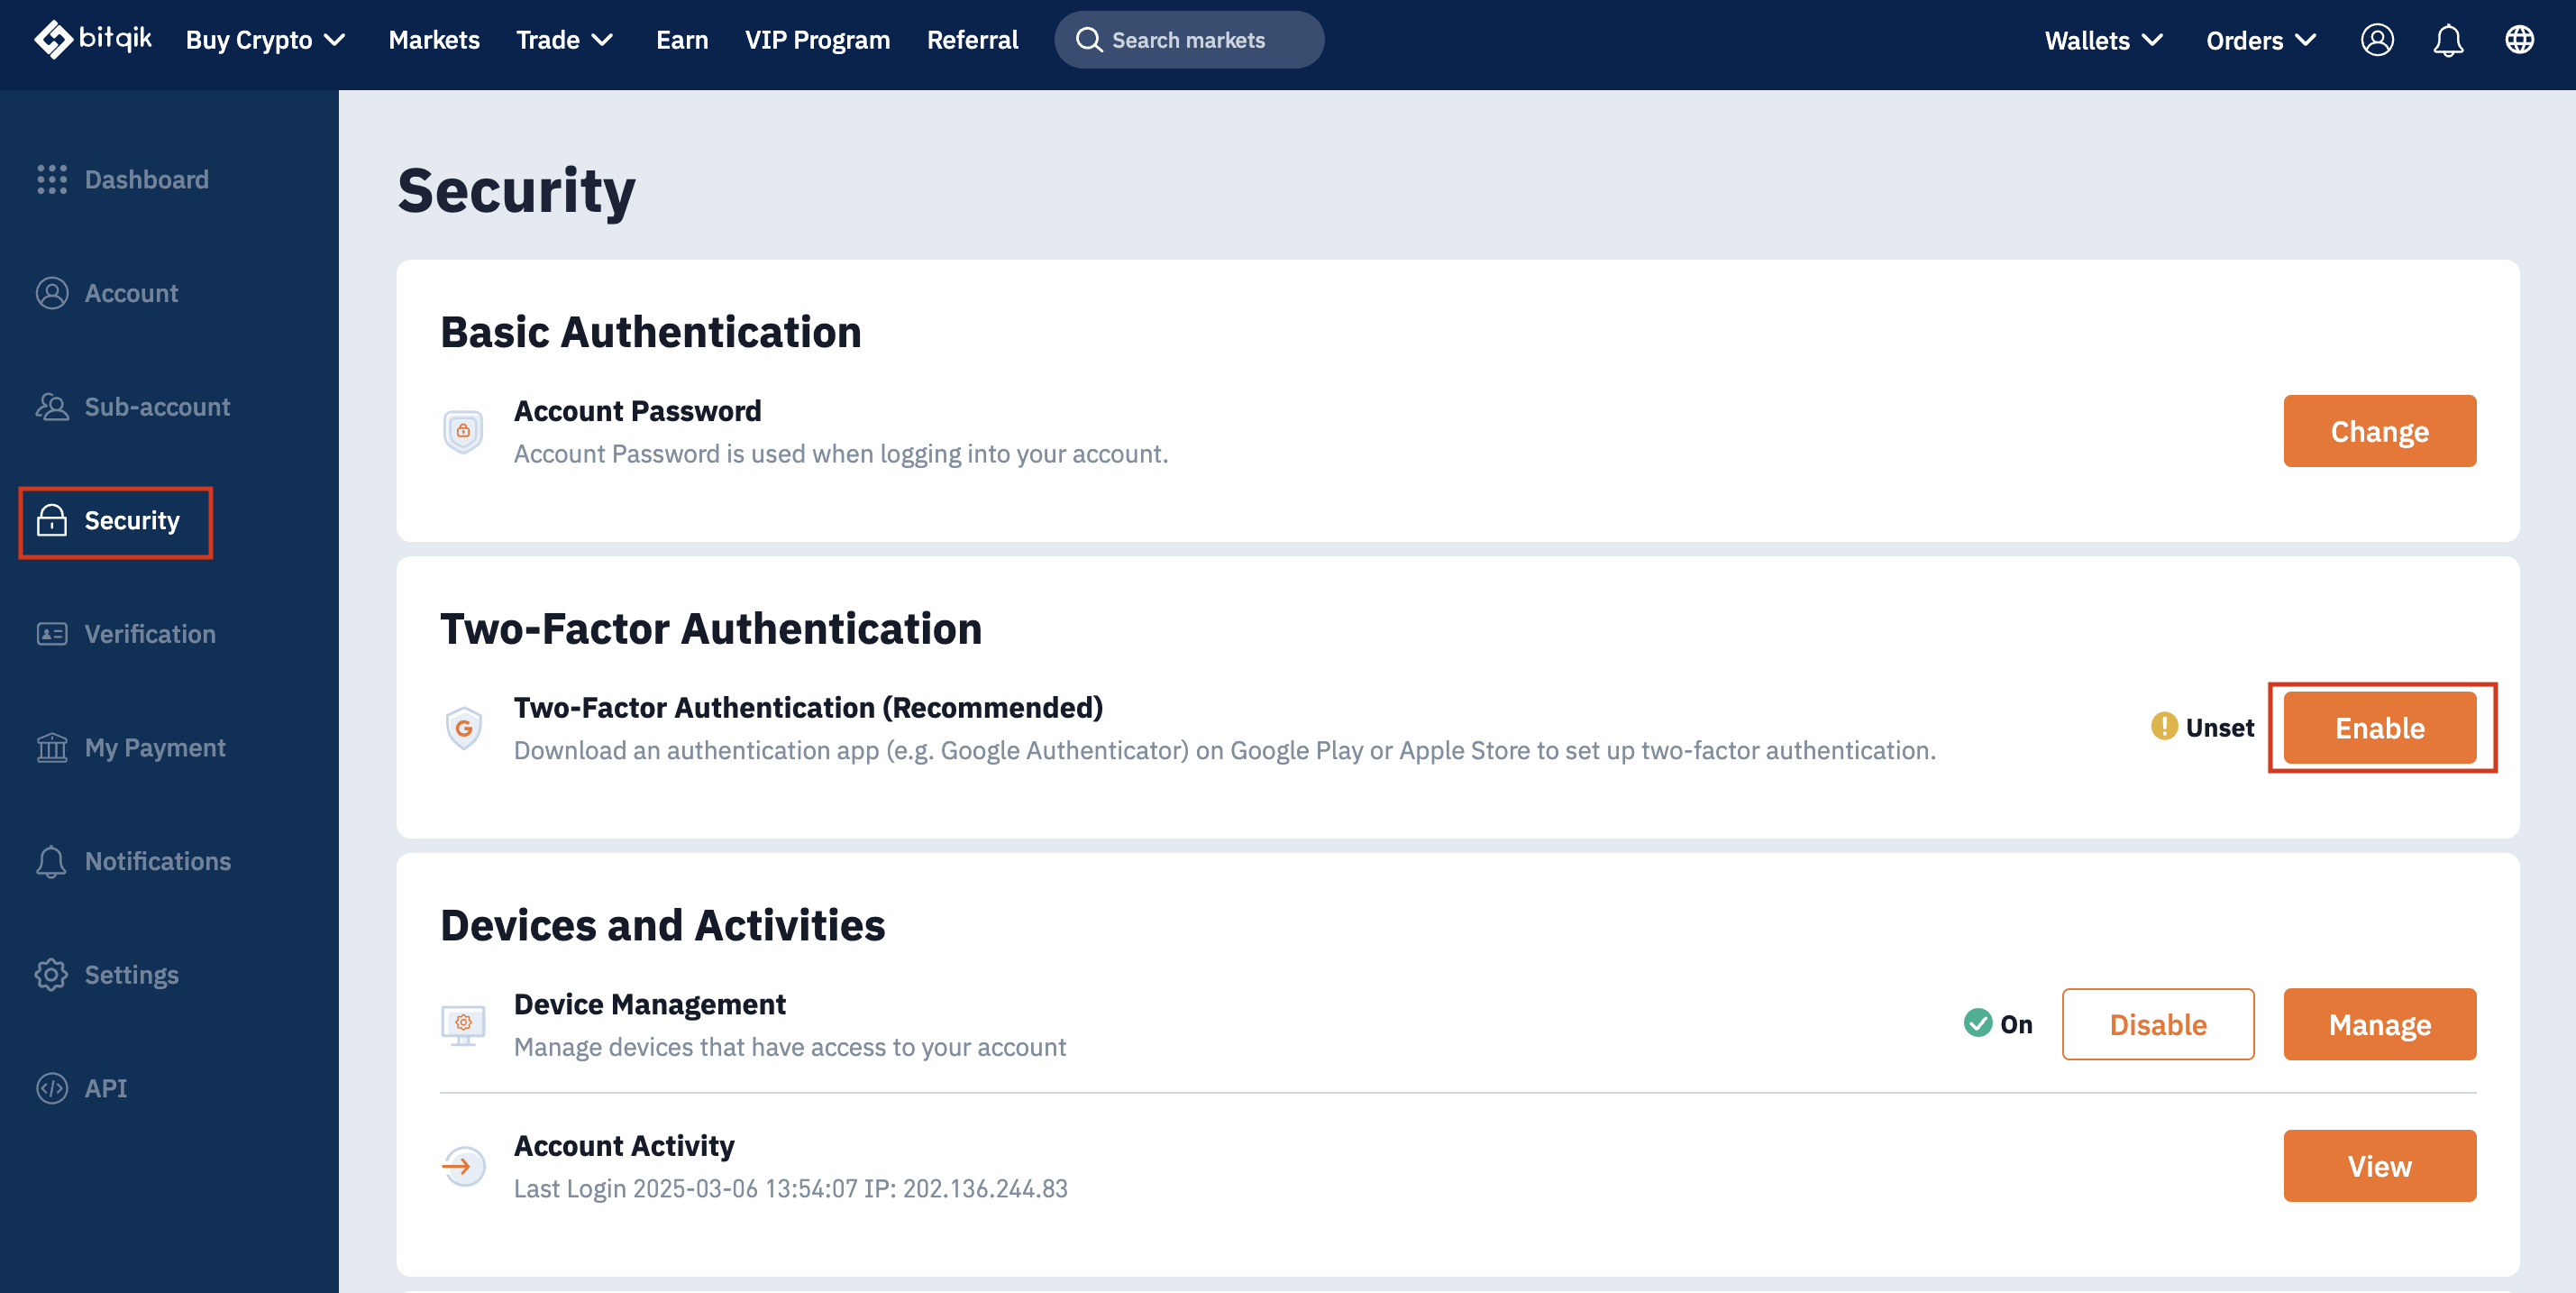This screenshot has width=2576, height=1293.
Task: Click the Security lock icon
Action: 52,520
